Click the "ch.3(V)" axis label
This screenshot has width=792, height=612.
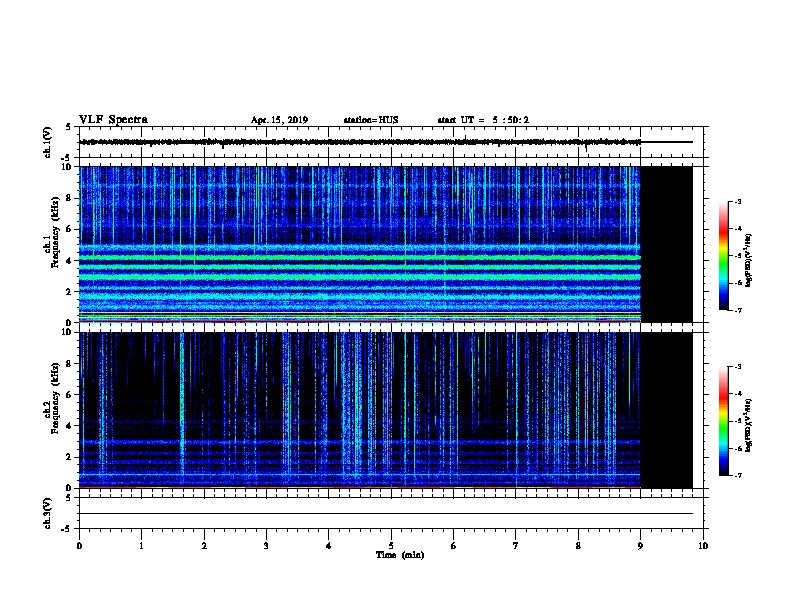pos(47,514)
